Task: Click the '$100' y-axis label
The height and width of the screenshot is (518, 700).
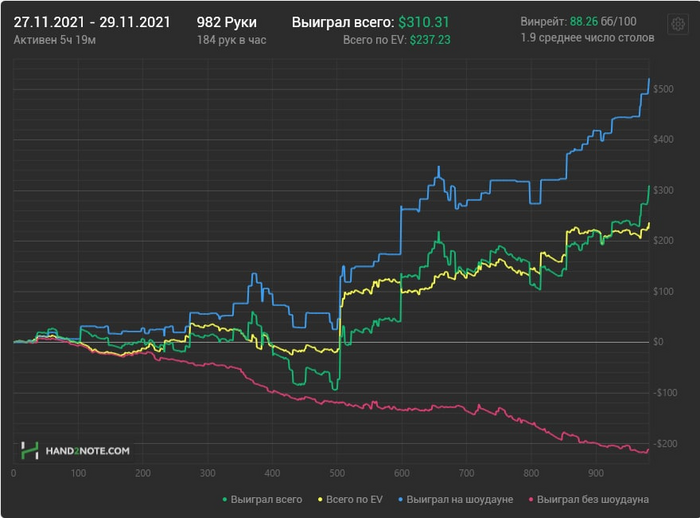Action: coord(663,292)
